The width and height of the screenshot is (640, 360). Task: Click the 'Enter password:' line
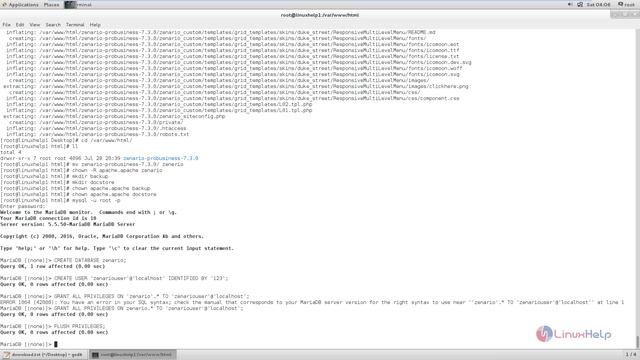point(23,206)
